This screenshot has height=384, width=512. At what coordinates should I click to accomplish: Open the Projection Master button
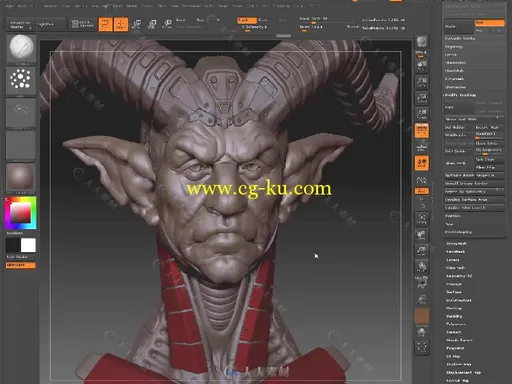click(21, 24)
